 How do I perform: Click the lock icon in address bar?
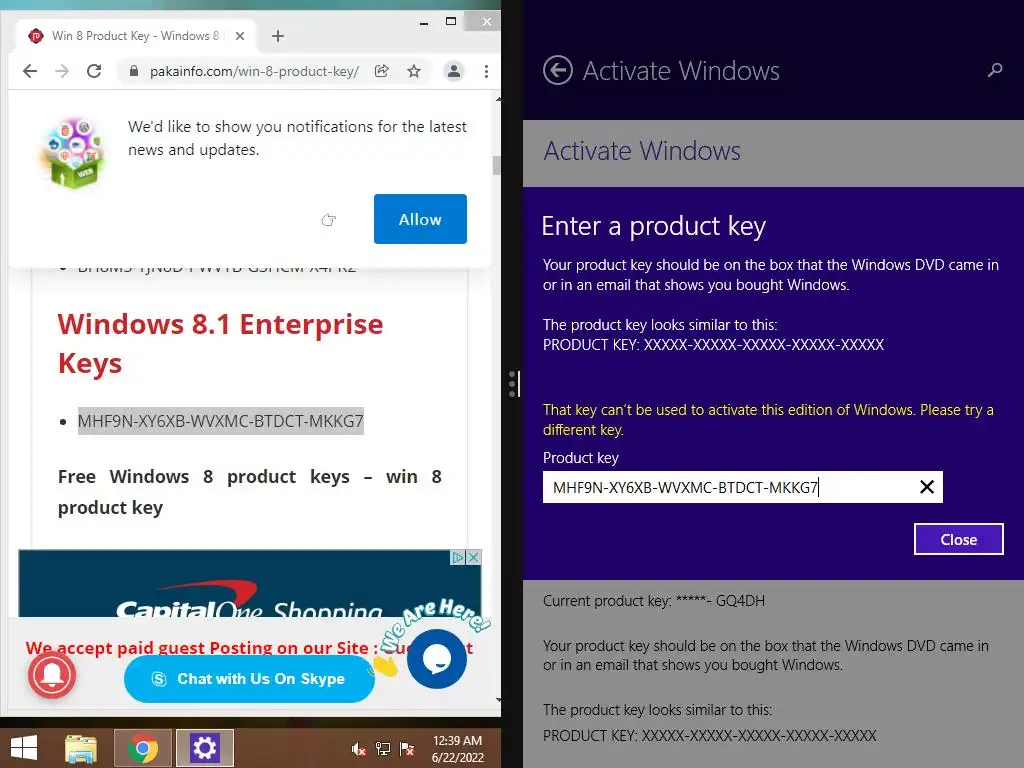click(x=134, y=71)
